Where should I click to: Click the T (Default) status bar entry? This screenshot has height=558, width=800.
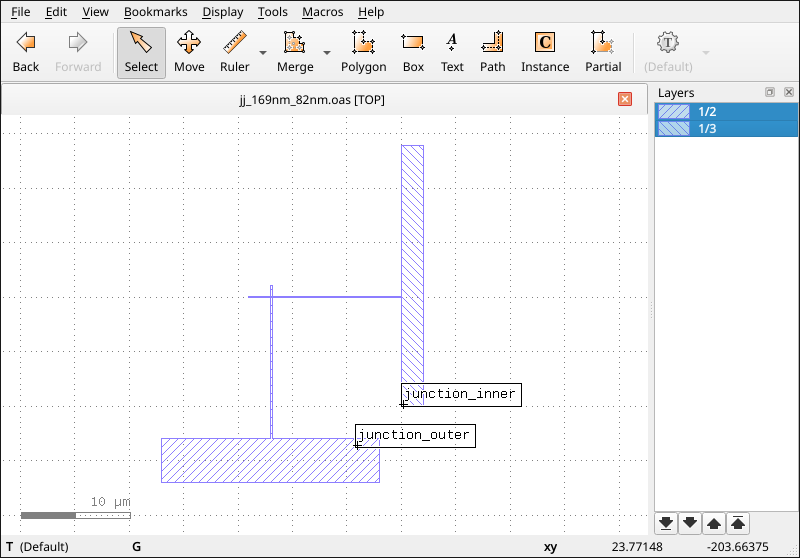(37, 547)
